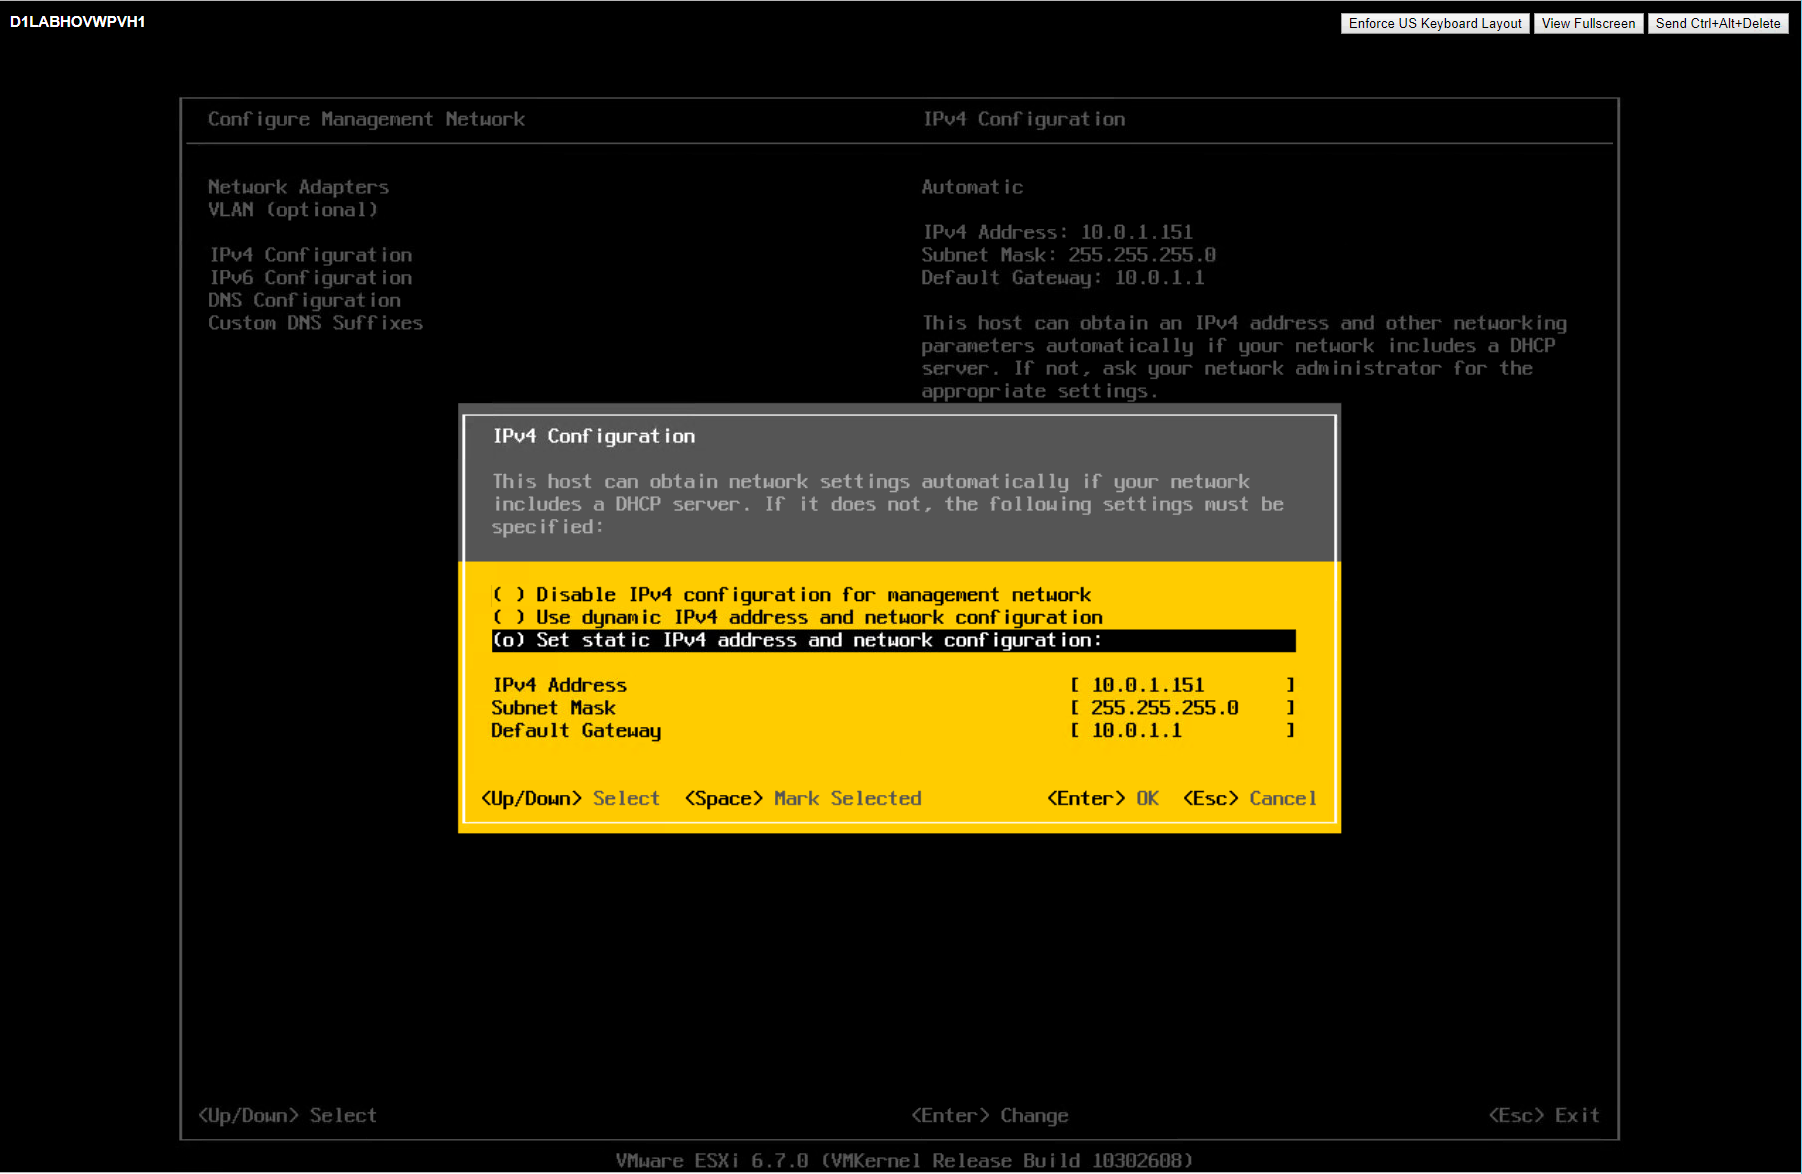Select Disable IPv4 configuration radio option
Image resolution: width=1802 pixels, height=1174 pixels.
point(791,595)
